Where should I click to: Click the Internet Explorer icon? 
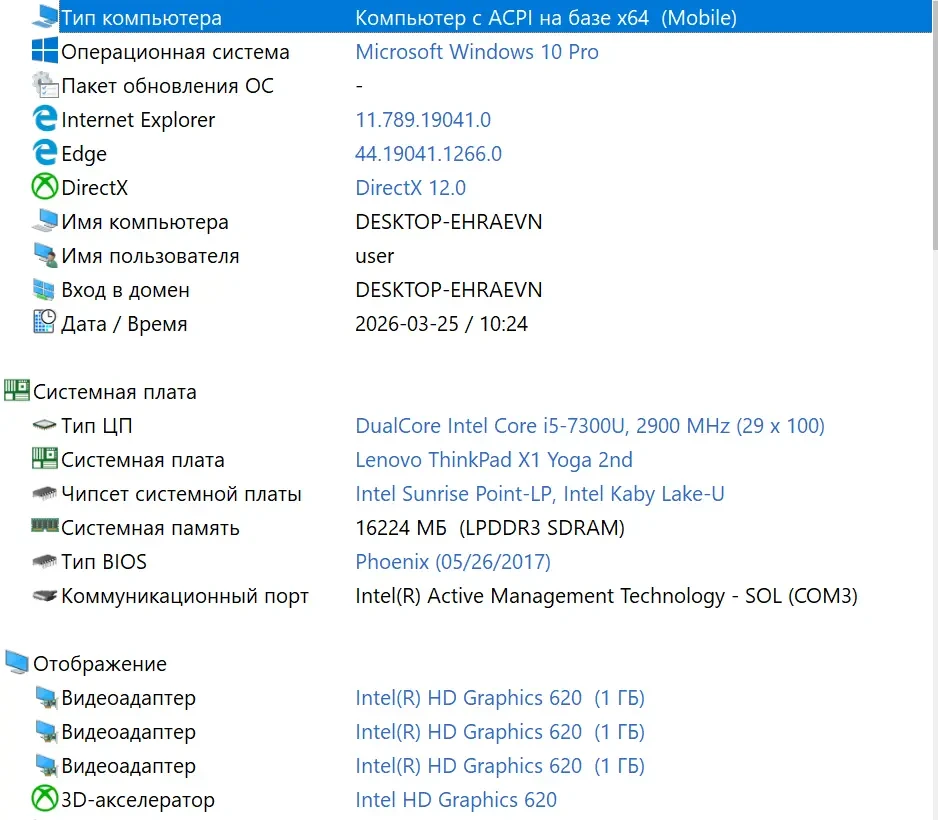tap(44, 119)
